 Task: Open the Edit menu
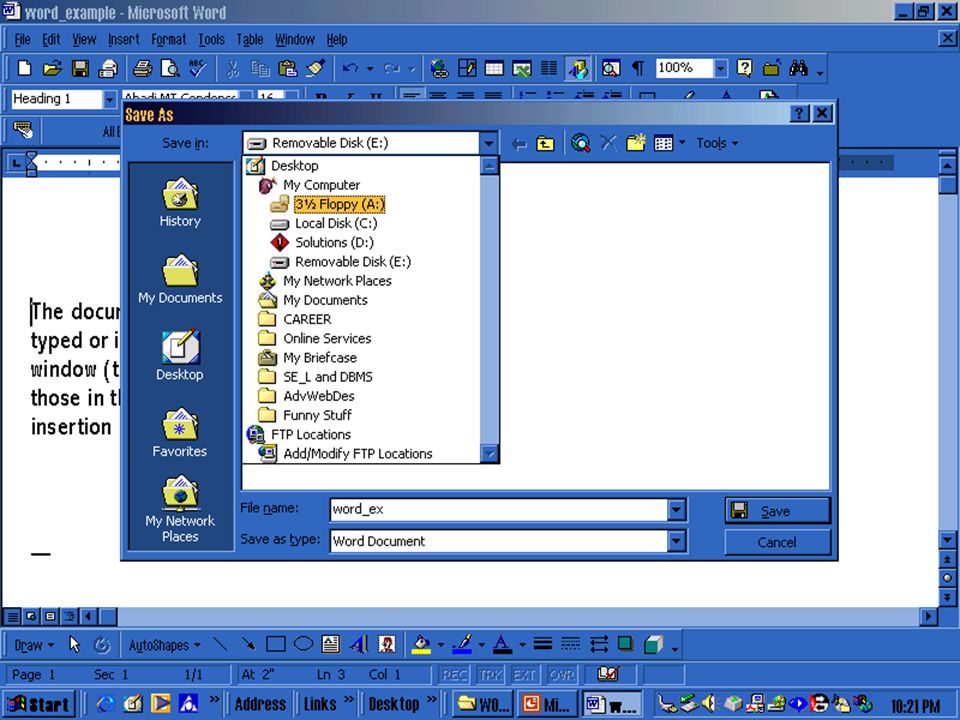(51, 40)
